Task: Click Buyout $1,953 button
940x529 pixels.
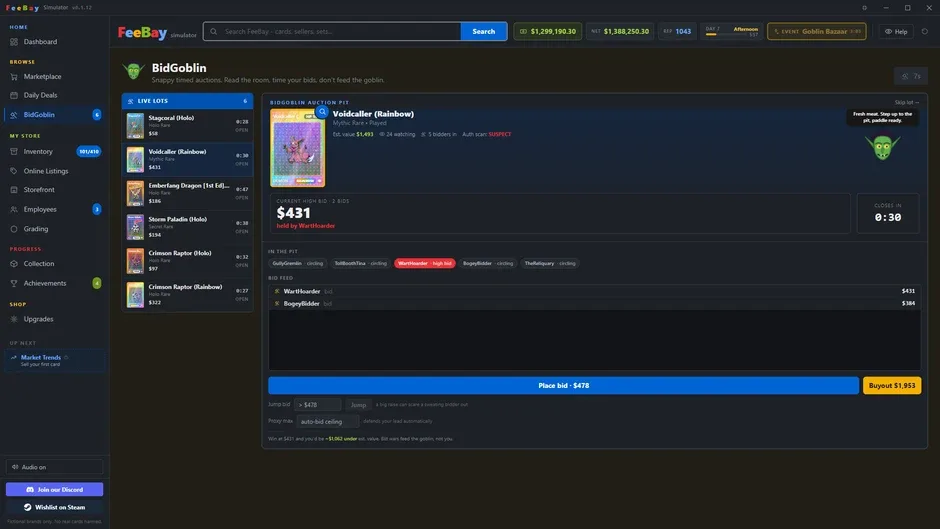Action: click(x=892, y=386)
